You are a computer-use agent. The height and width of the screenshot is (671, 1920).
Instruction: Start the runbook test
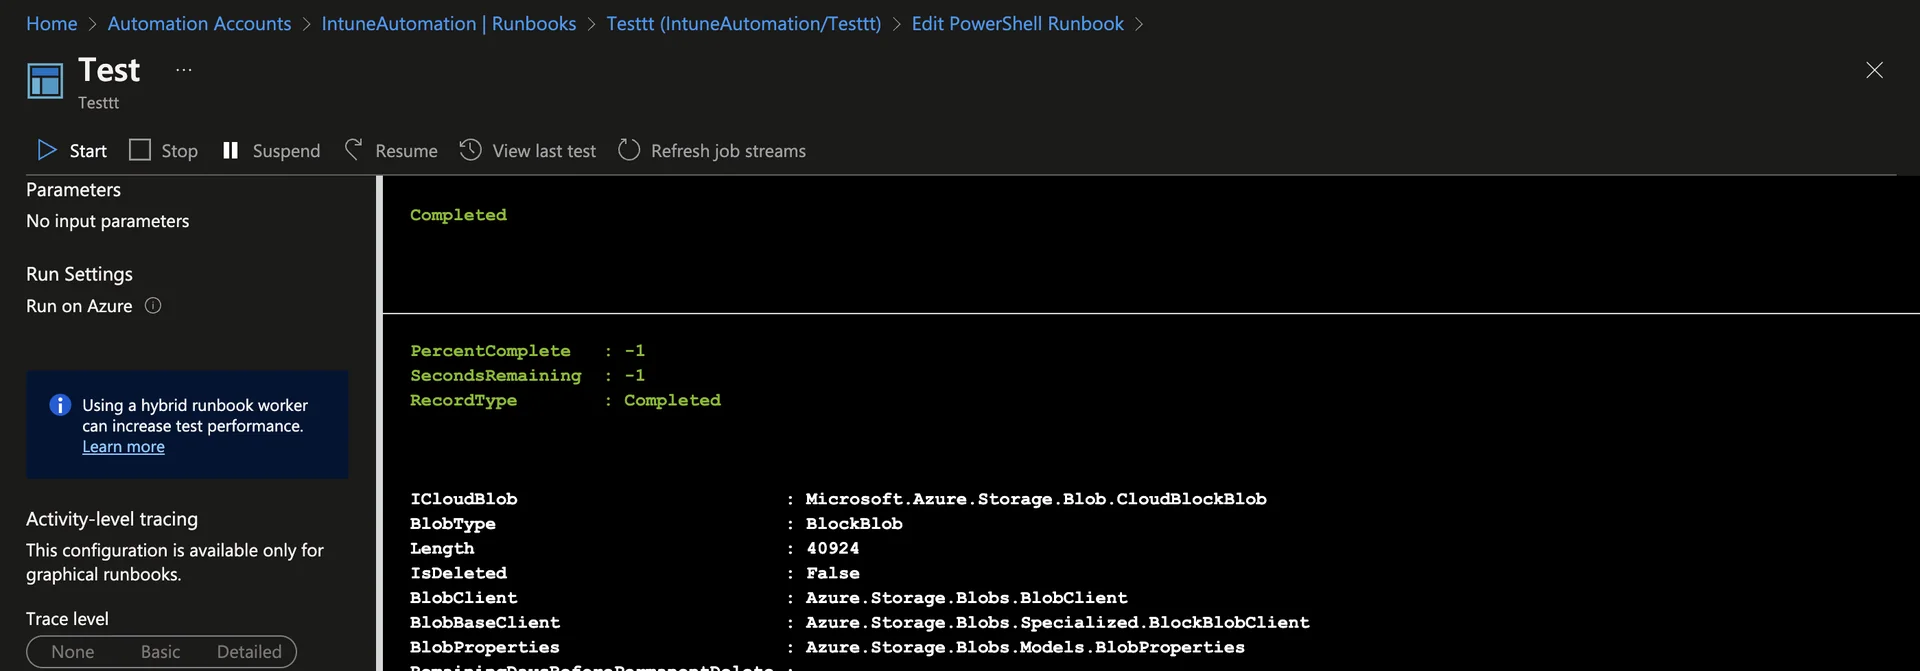pyautogui.click(x=72, y=150)
